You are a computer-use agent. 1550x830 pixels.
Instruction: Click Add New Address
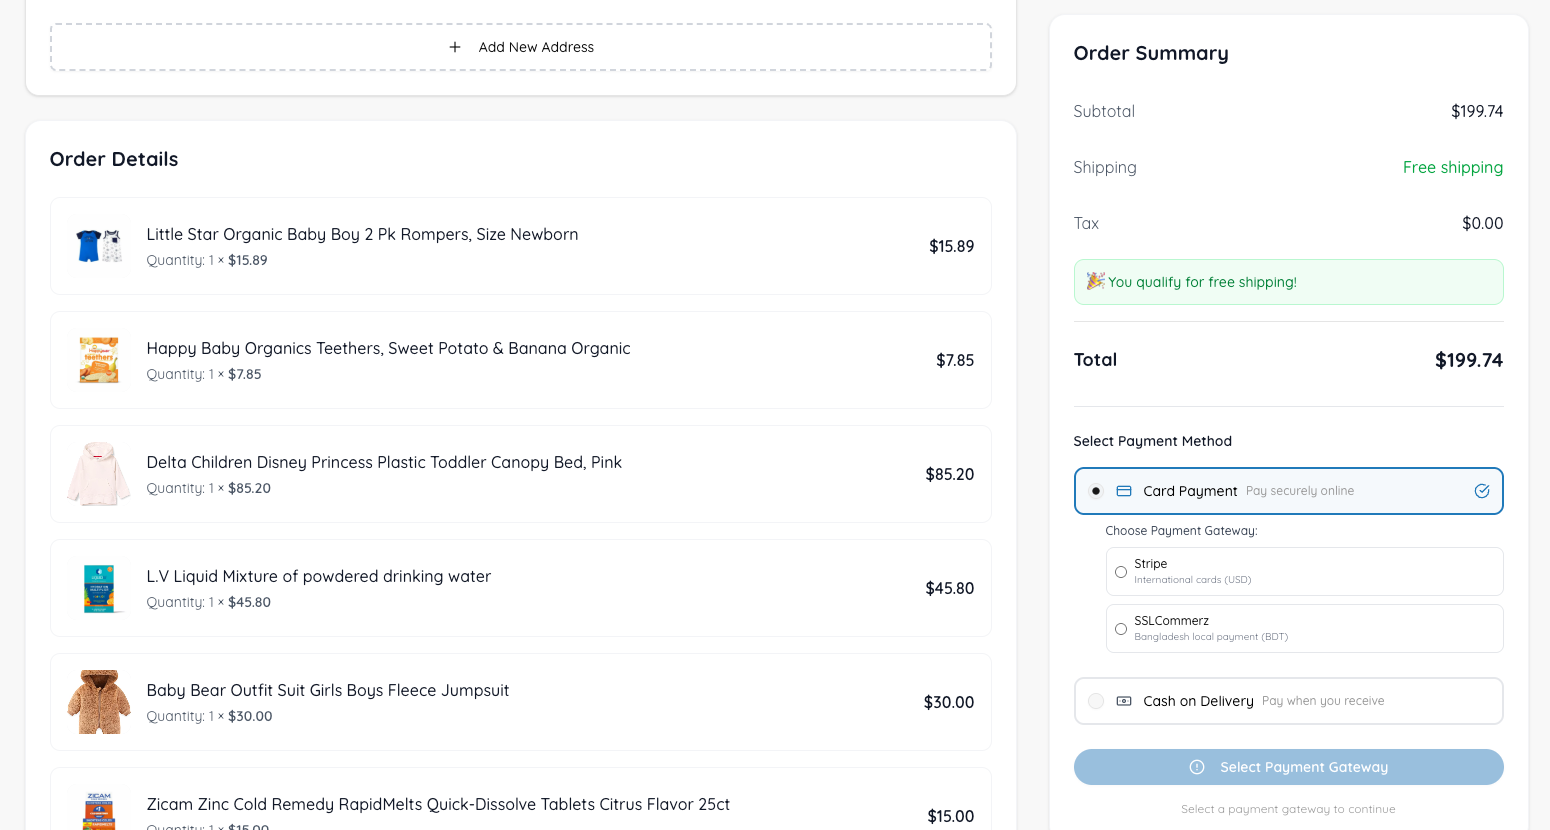tap(537, 47)
